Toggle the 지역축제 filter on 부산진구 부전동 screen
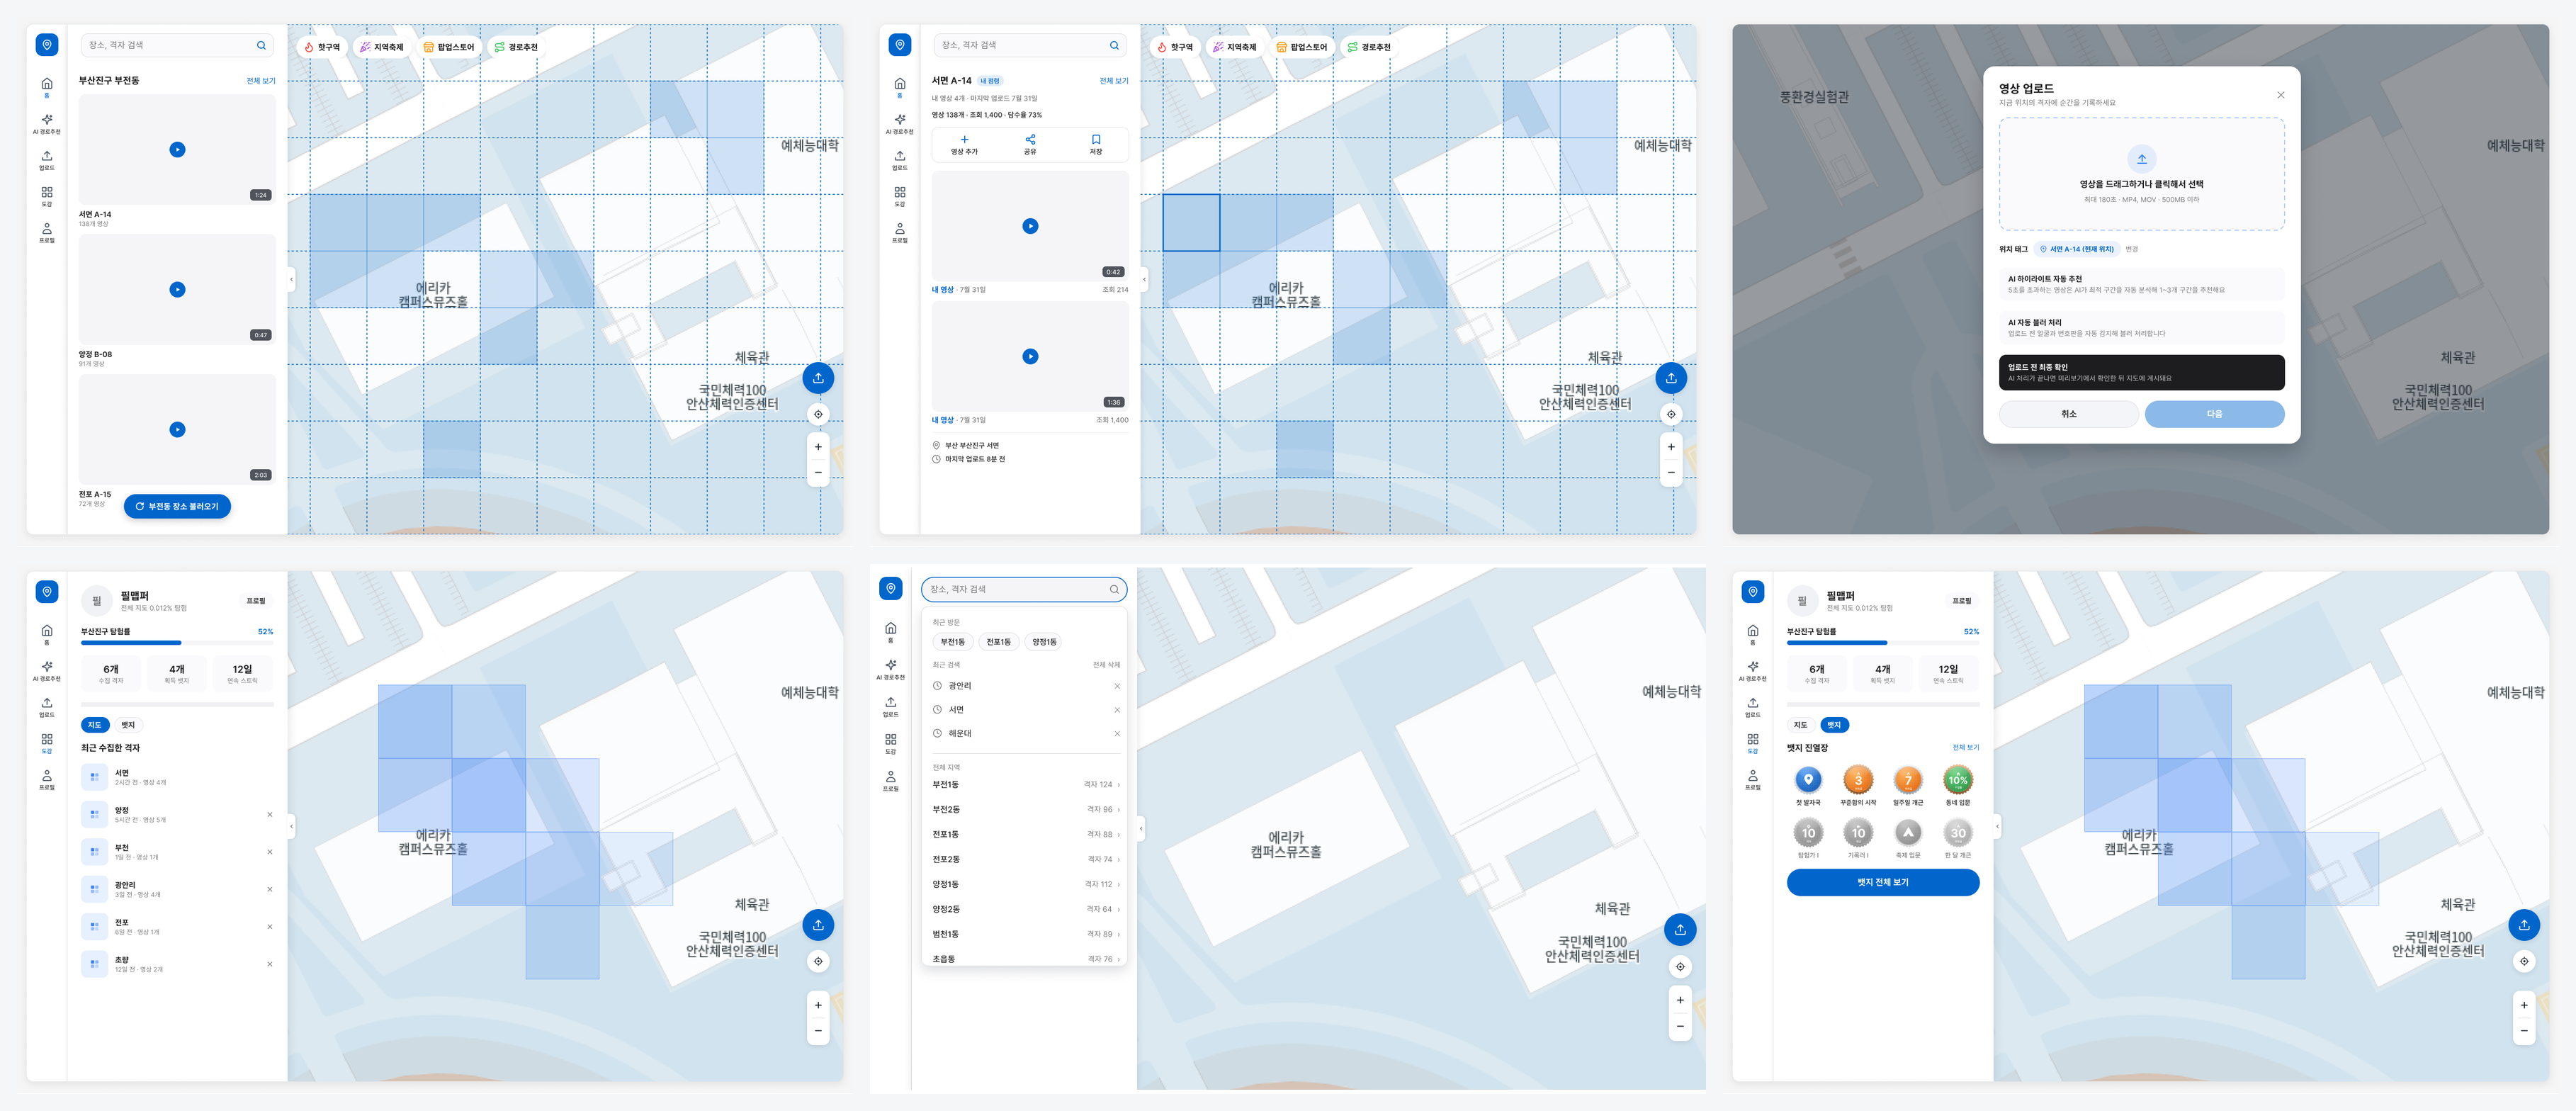This screenshot has width=2576, height=1111. click(381, 47)
